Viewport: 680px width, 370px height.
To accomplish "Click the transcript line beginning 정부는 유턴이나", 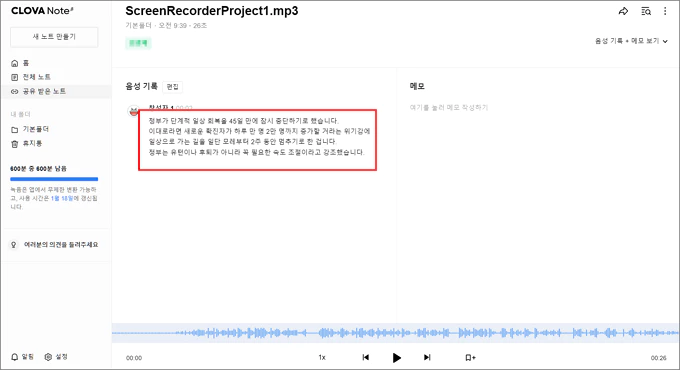I will pos(256,152).
